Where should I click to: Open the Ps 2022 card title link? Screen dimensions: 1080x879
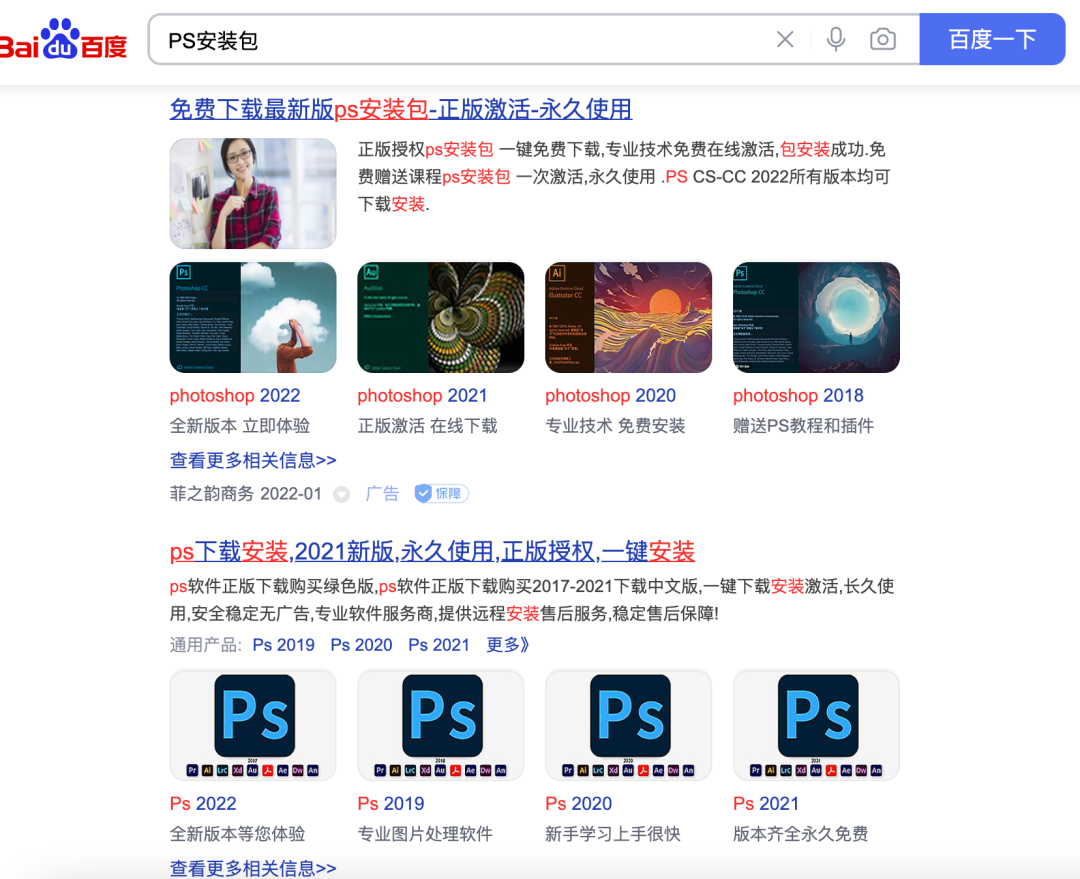203,803
